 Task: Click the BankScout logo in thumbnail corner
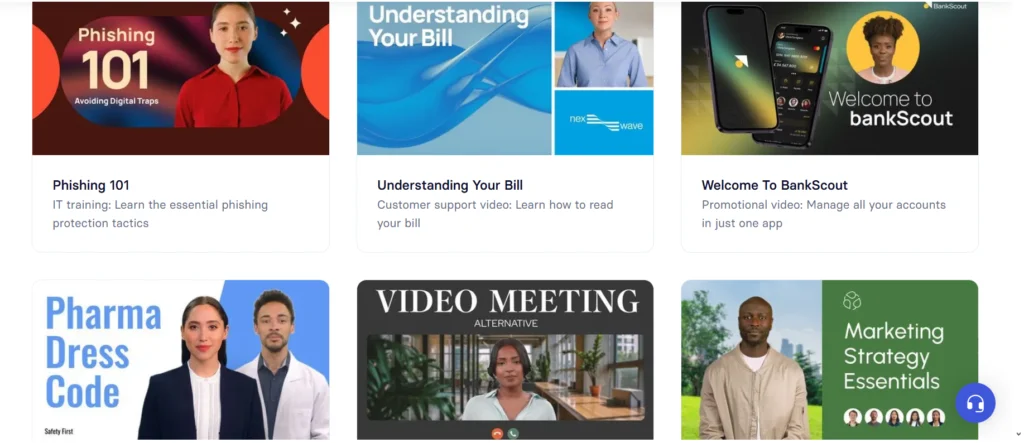point(945,6)
